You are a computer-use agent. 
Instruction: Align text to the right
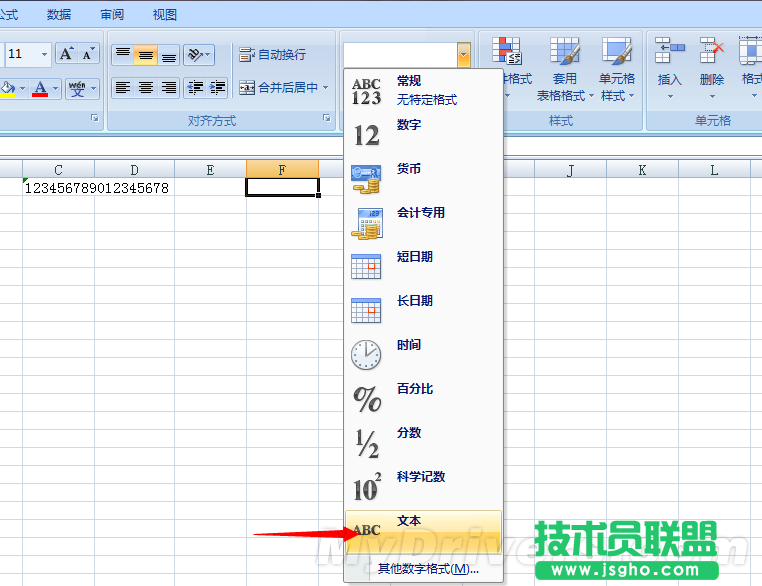[169, 87]
